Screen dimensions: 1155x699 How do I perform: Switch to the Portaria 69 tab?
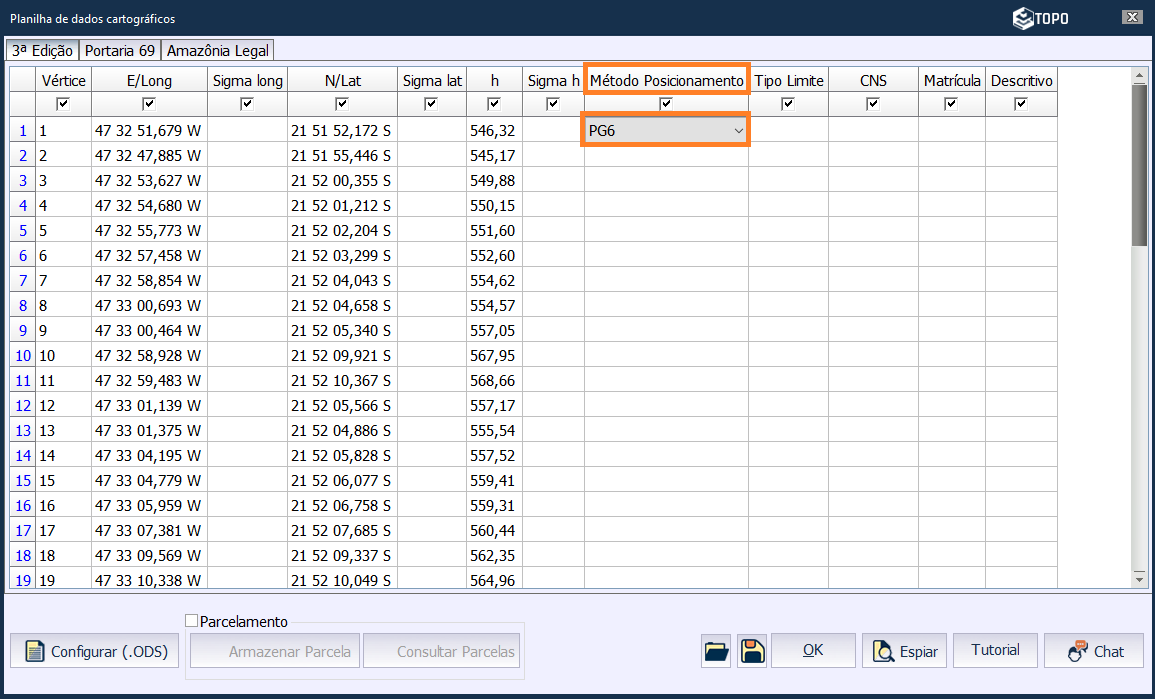(x=120, y=51)
